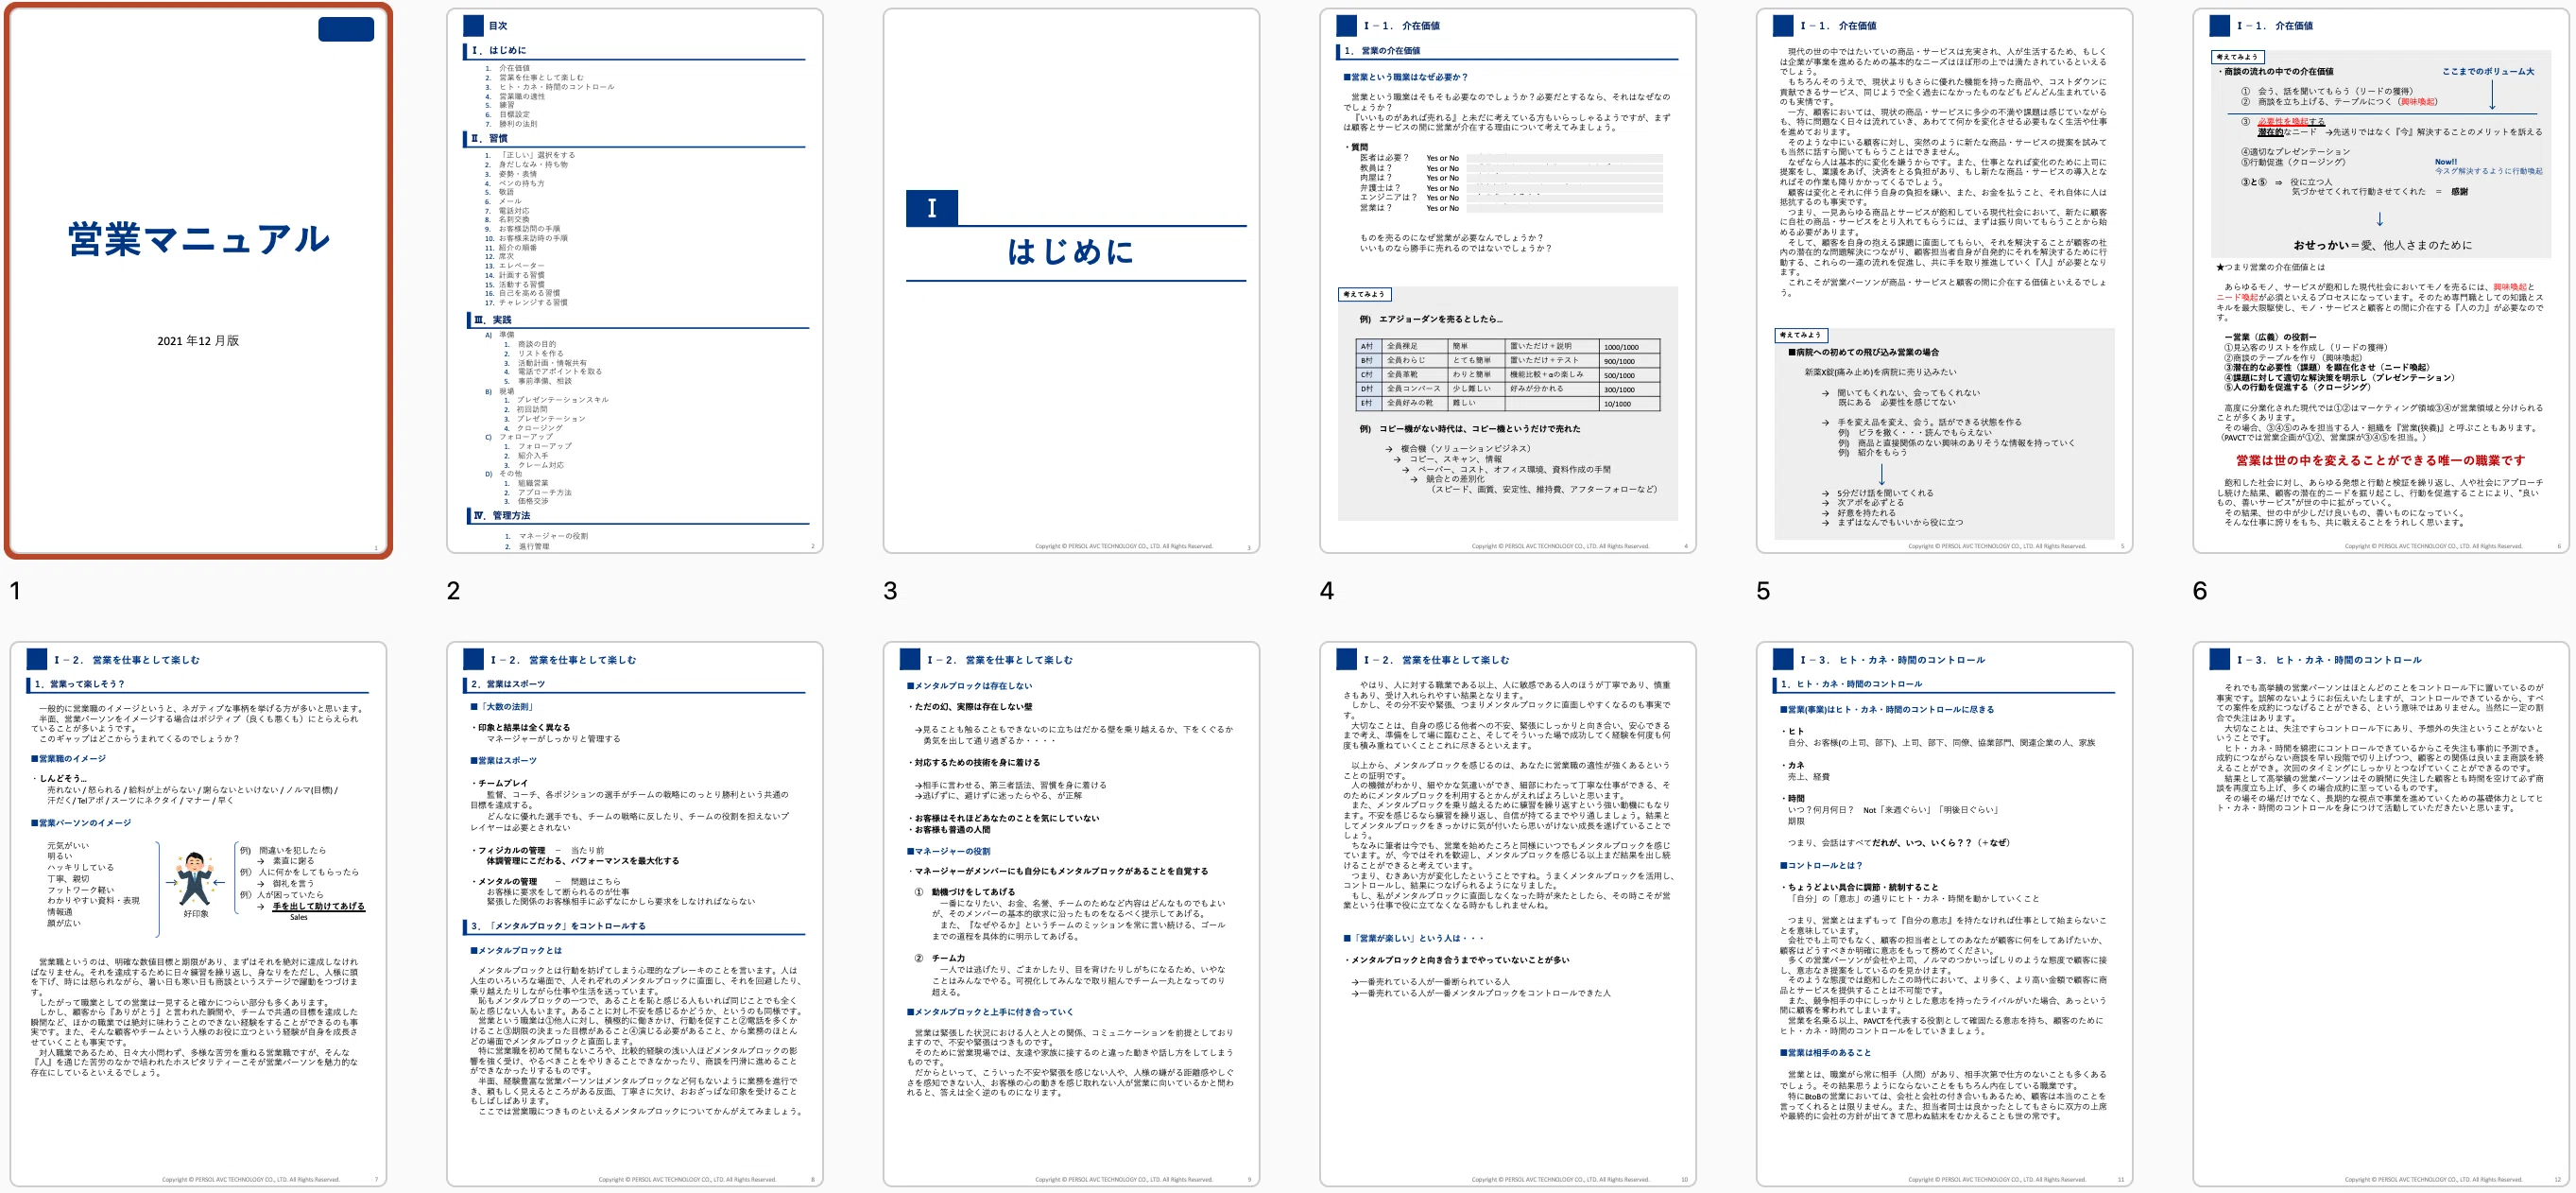Select the last page thumbnail beginning それでも高業績の営業パーソン

click(2381, 914)
